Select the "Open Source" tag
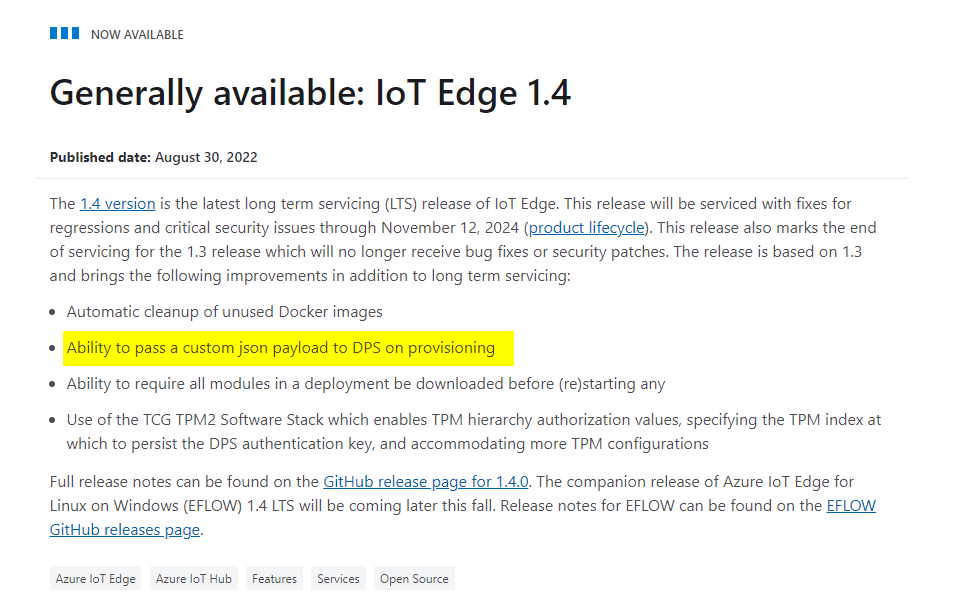Viewport: 971px width, 599px height. [413, 577]
